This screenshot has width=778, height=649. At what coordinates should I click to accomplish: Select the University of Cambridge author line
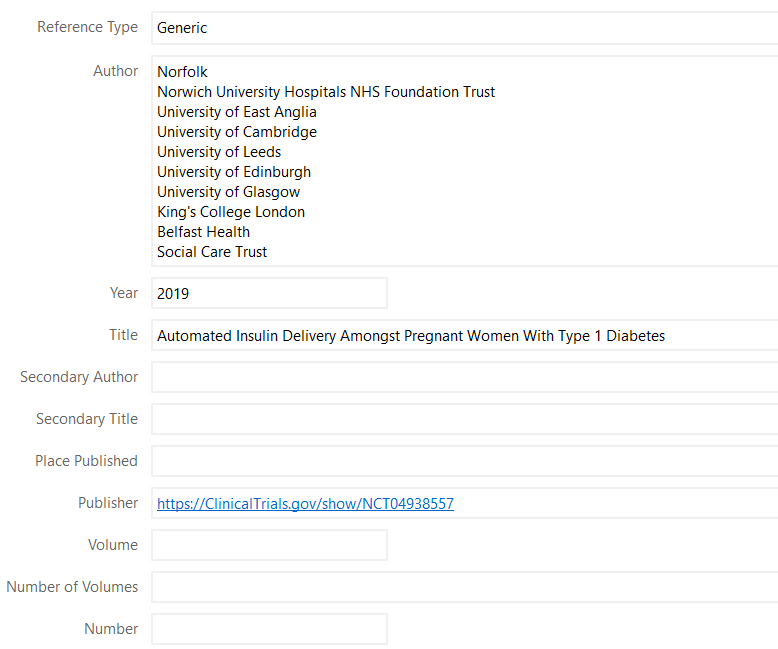tap(237, 132)
